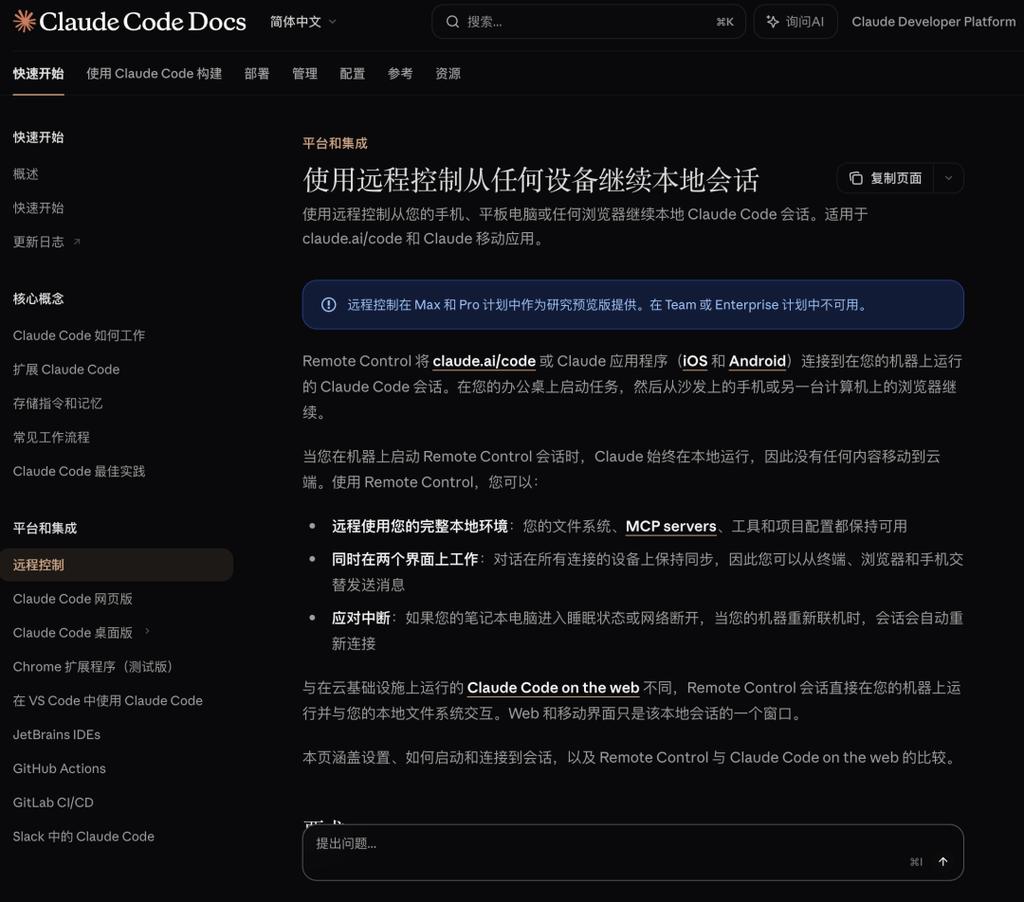Image resolution: width=1024 pixels, height=902 pixels.
Task: Open search using the magnifier icon
Action: [x=452, y=21]
